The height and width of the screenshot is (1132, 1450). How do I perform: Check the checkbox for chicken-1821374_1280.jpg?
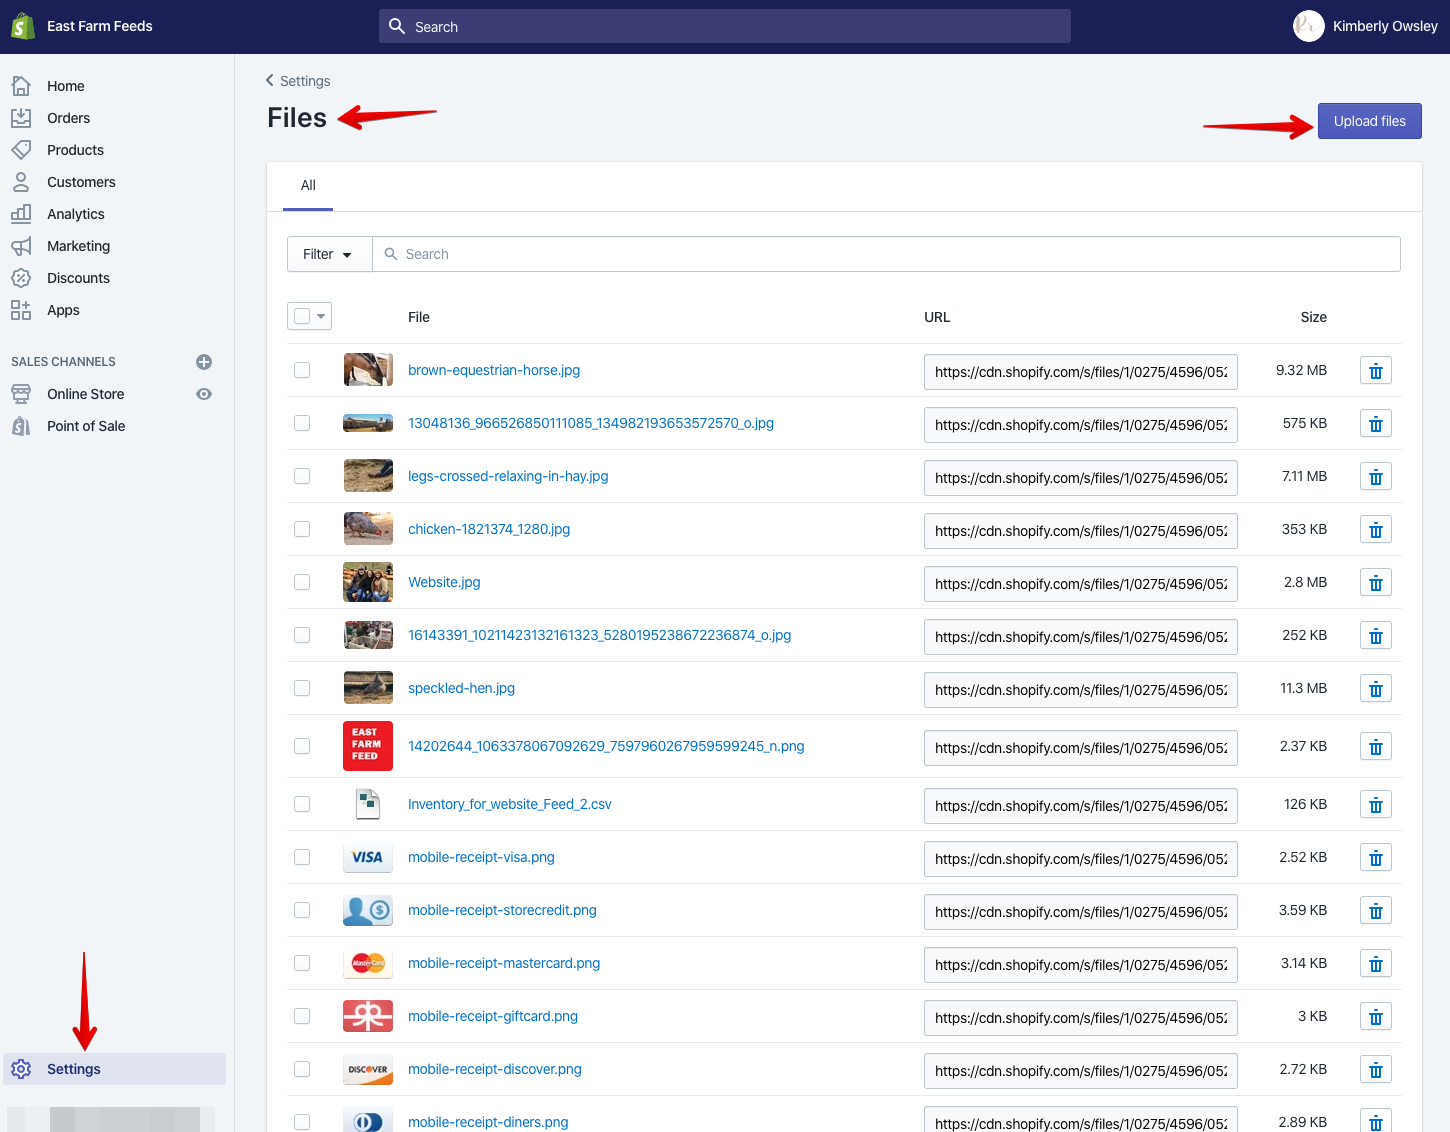point(302,529)
